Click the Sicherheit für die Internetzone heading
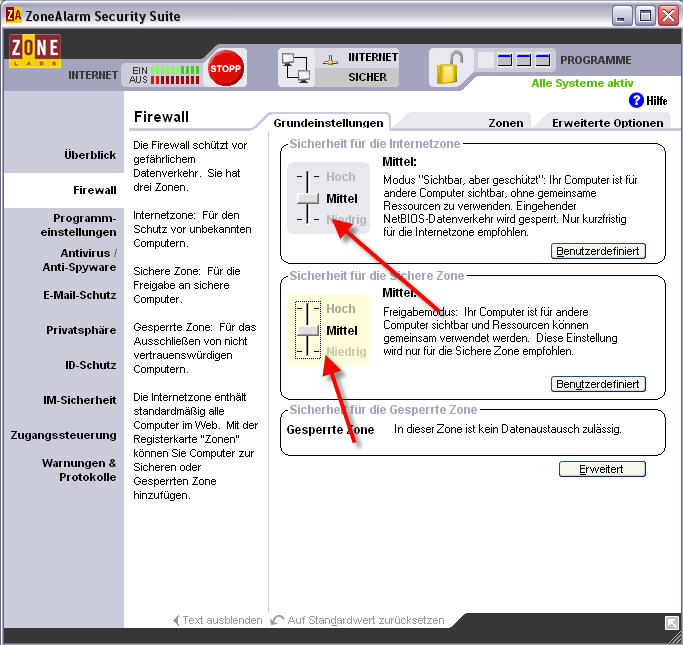The width and height of the screenshot is (683, 645). pyautogui.click(x=375, y=144)
